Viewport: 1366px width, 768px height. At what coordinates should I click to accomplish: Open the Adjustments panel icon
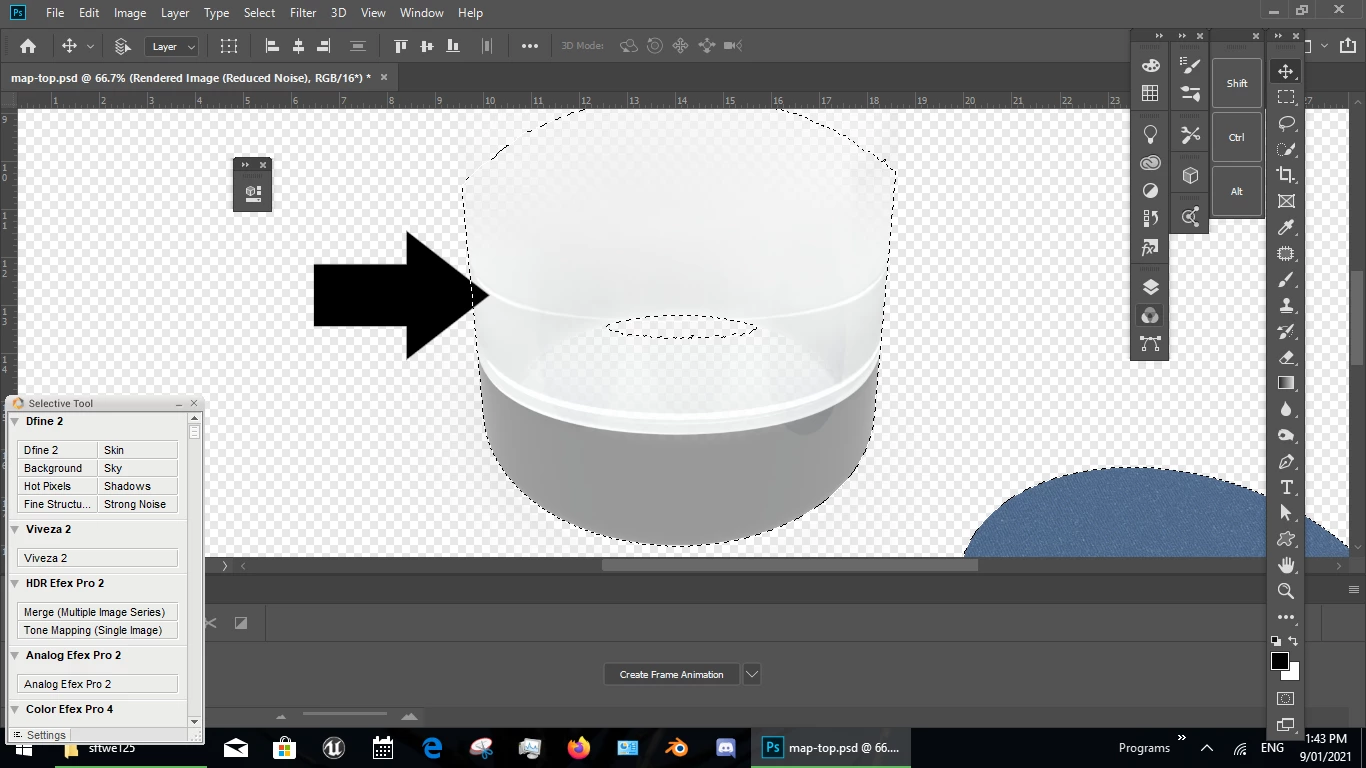tap(1150, 190)
